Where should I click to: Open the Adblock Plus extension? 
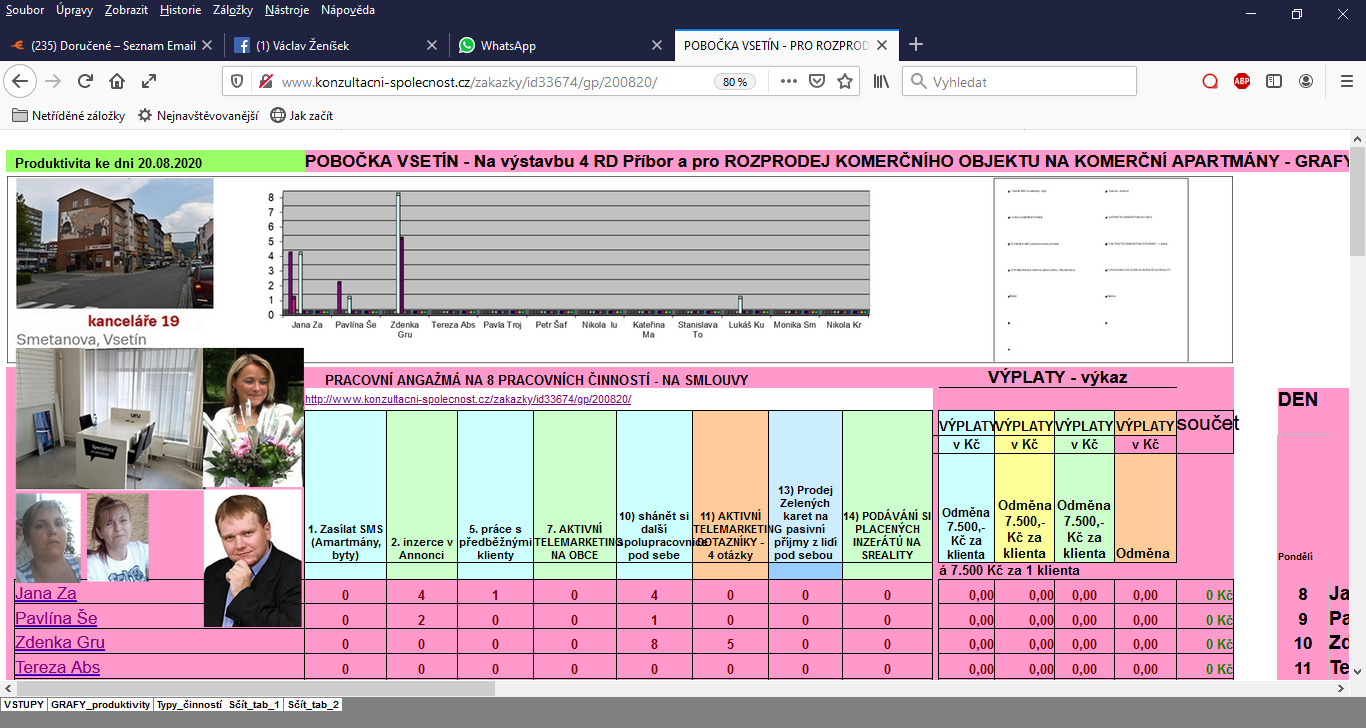pos(1242,81)
